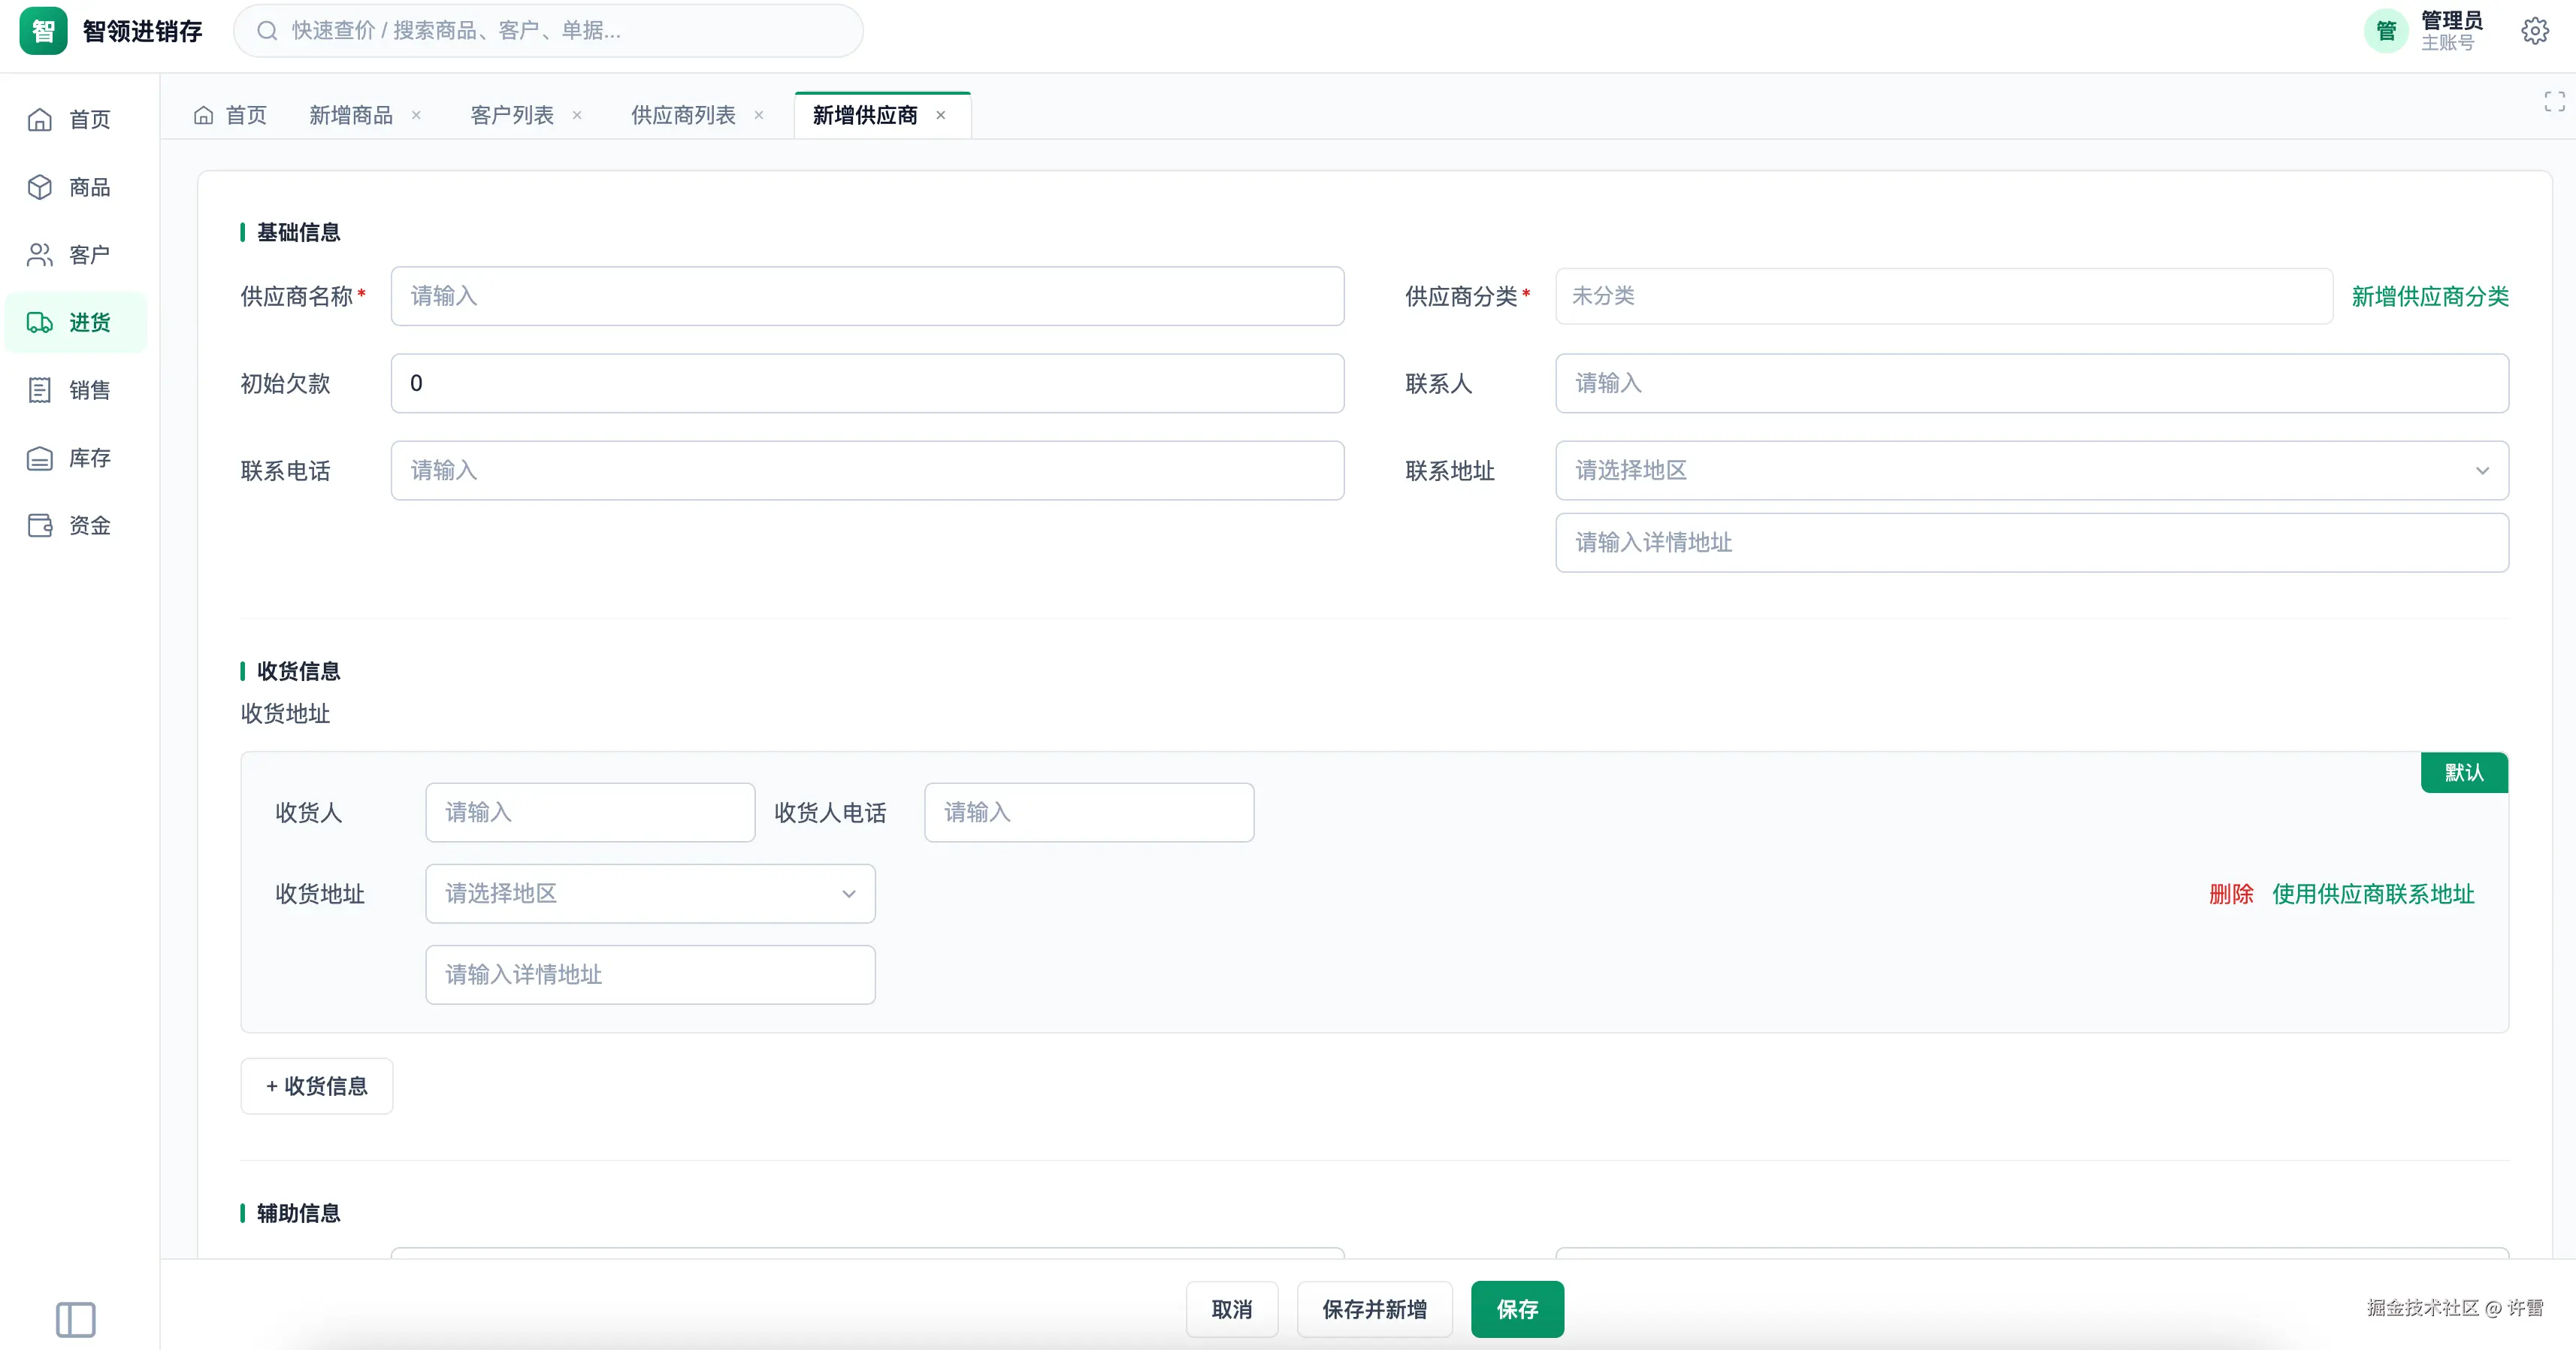Click 使用供应商联系地址 link

pyautogui.click(x=2373, y=894)
